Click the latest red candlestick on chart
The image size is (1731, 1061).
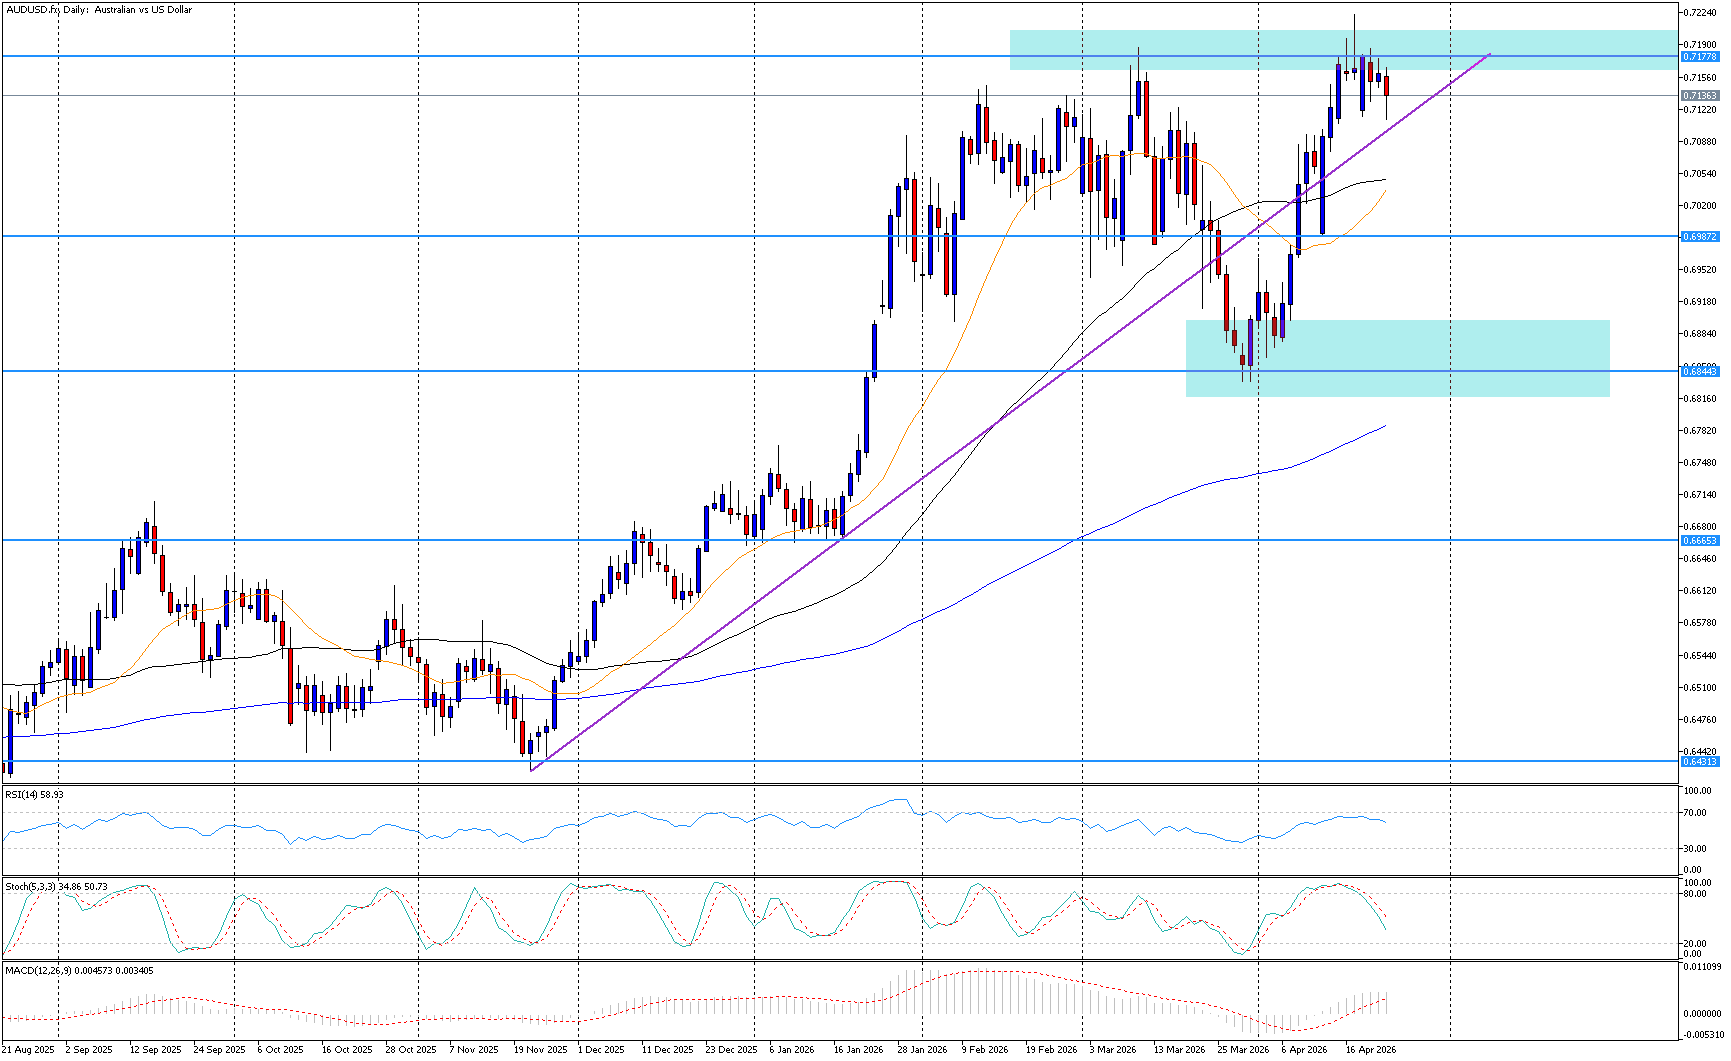pos(1386,85)
